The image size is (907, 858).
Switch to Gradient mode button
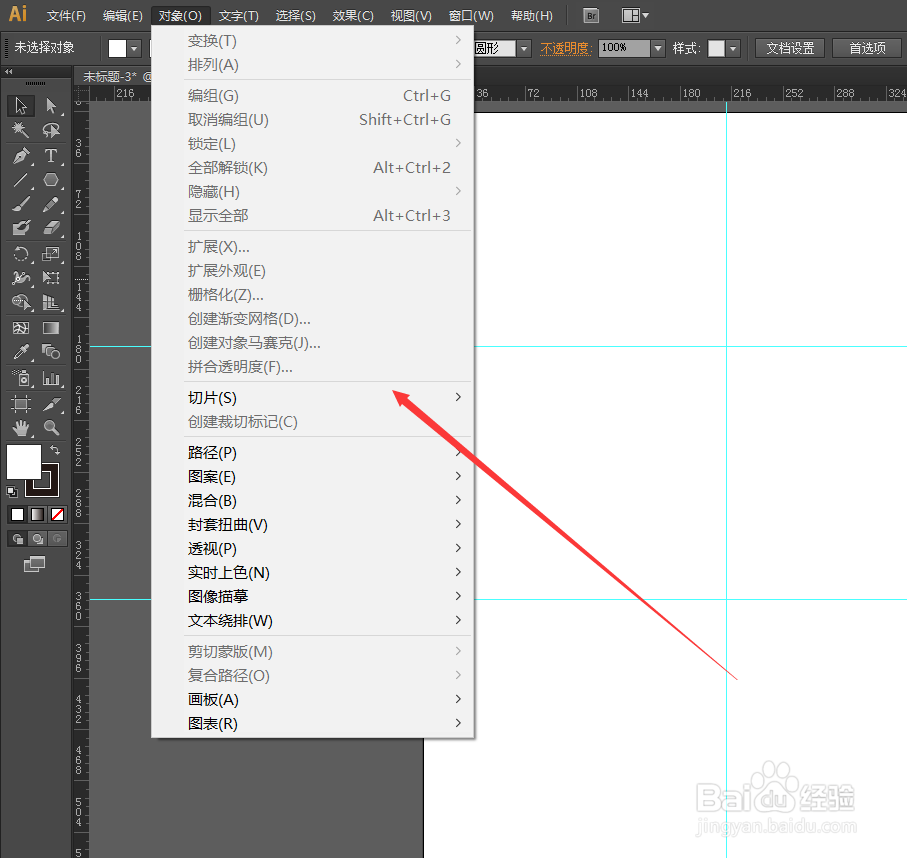[38, 514]
